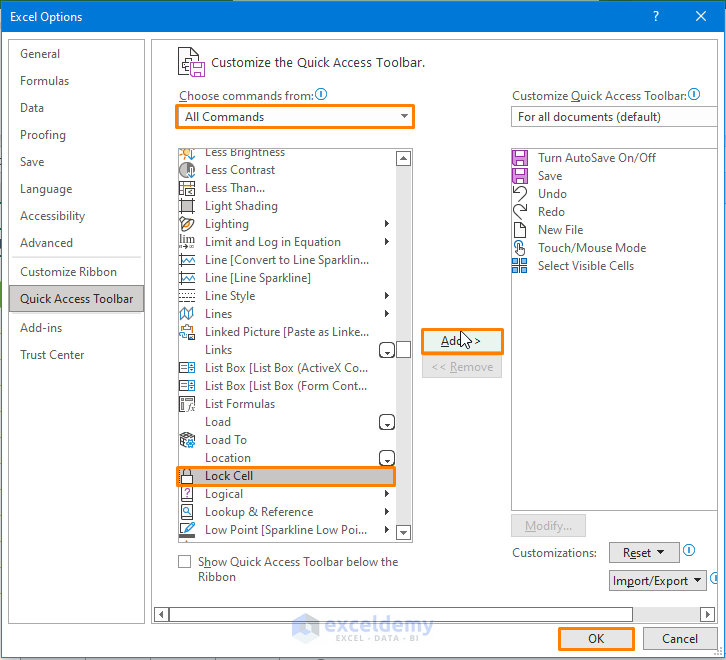726x660 pixels.
Task: Expand the Load group dropdown indicator
Action: (387, 422)
